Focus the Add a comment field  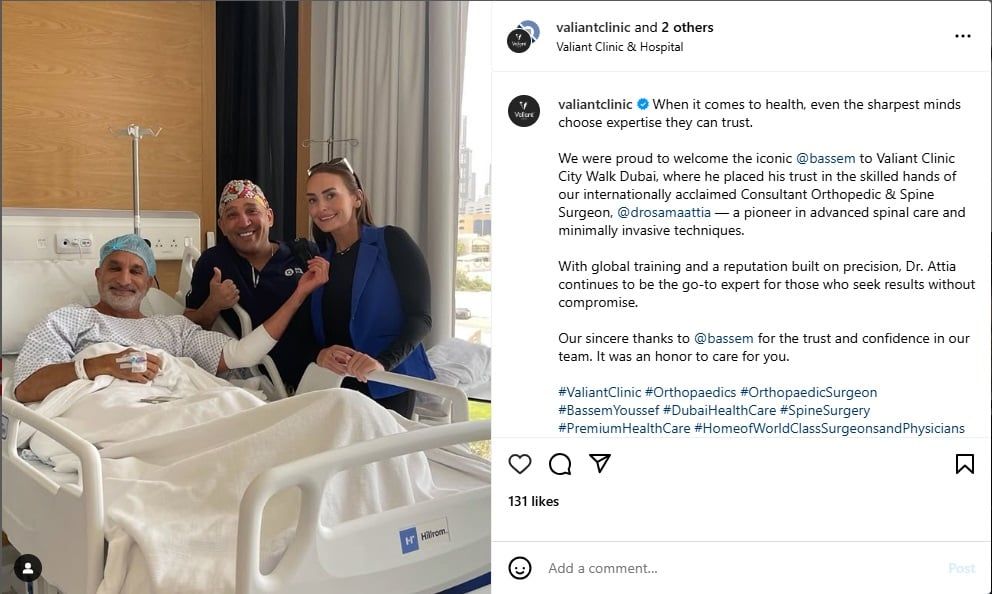[x=740, y=568]
